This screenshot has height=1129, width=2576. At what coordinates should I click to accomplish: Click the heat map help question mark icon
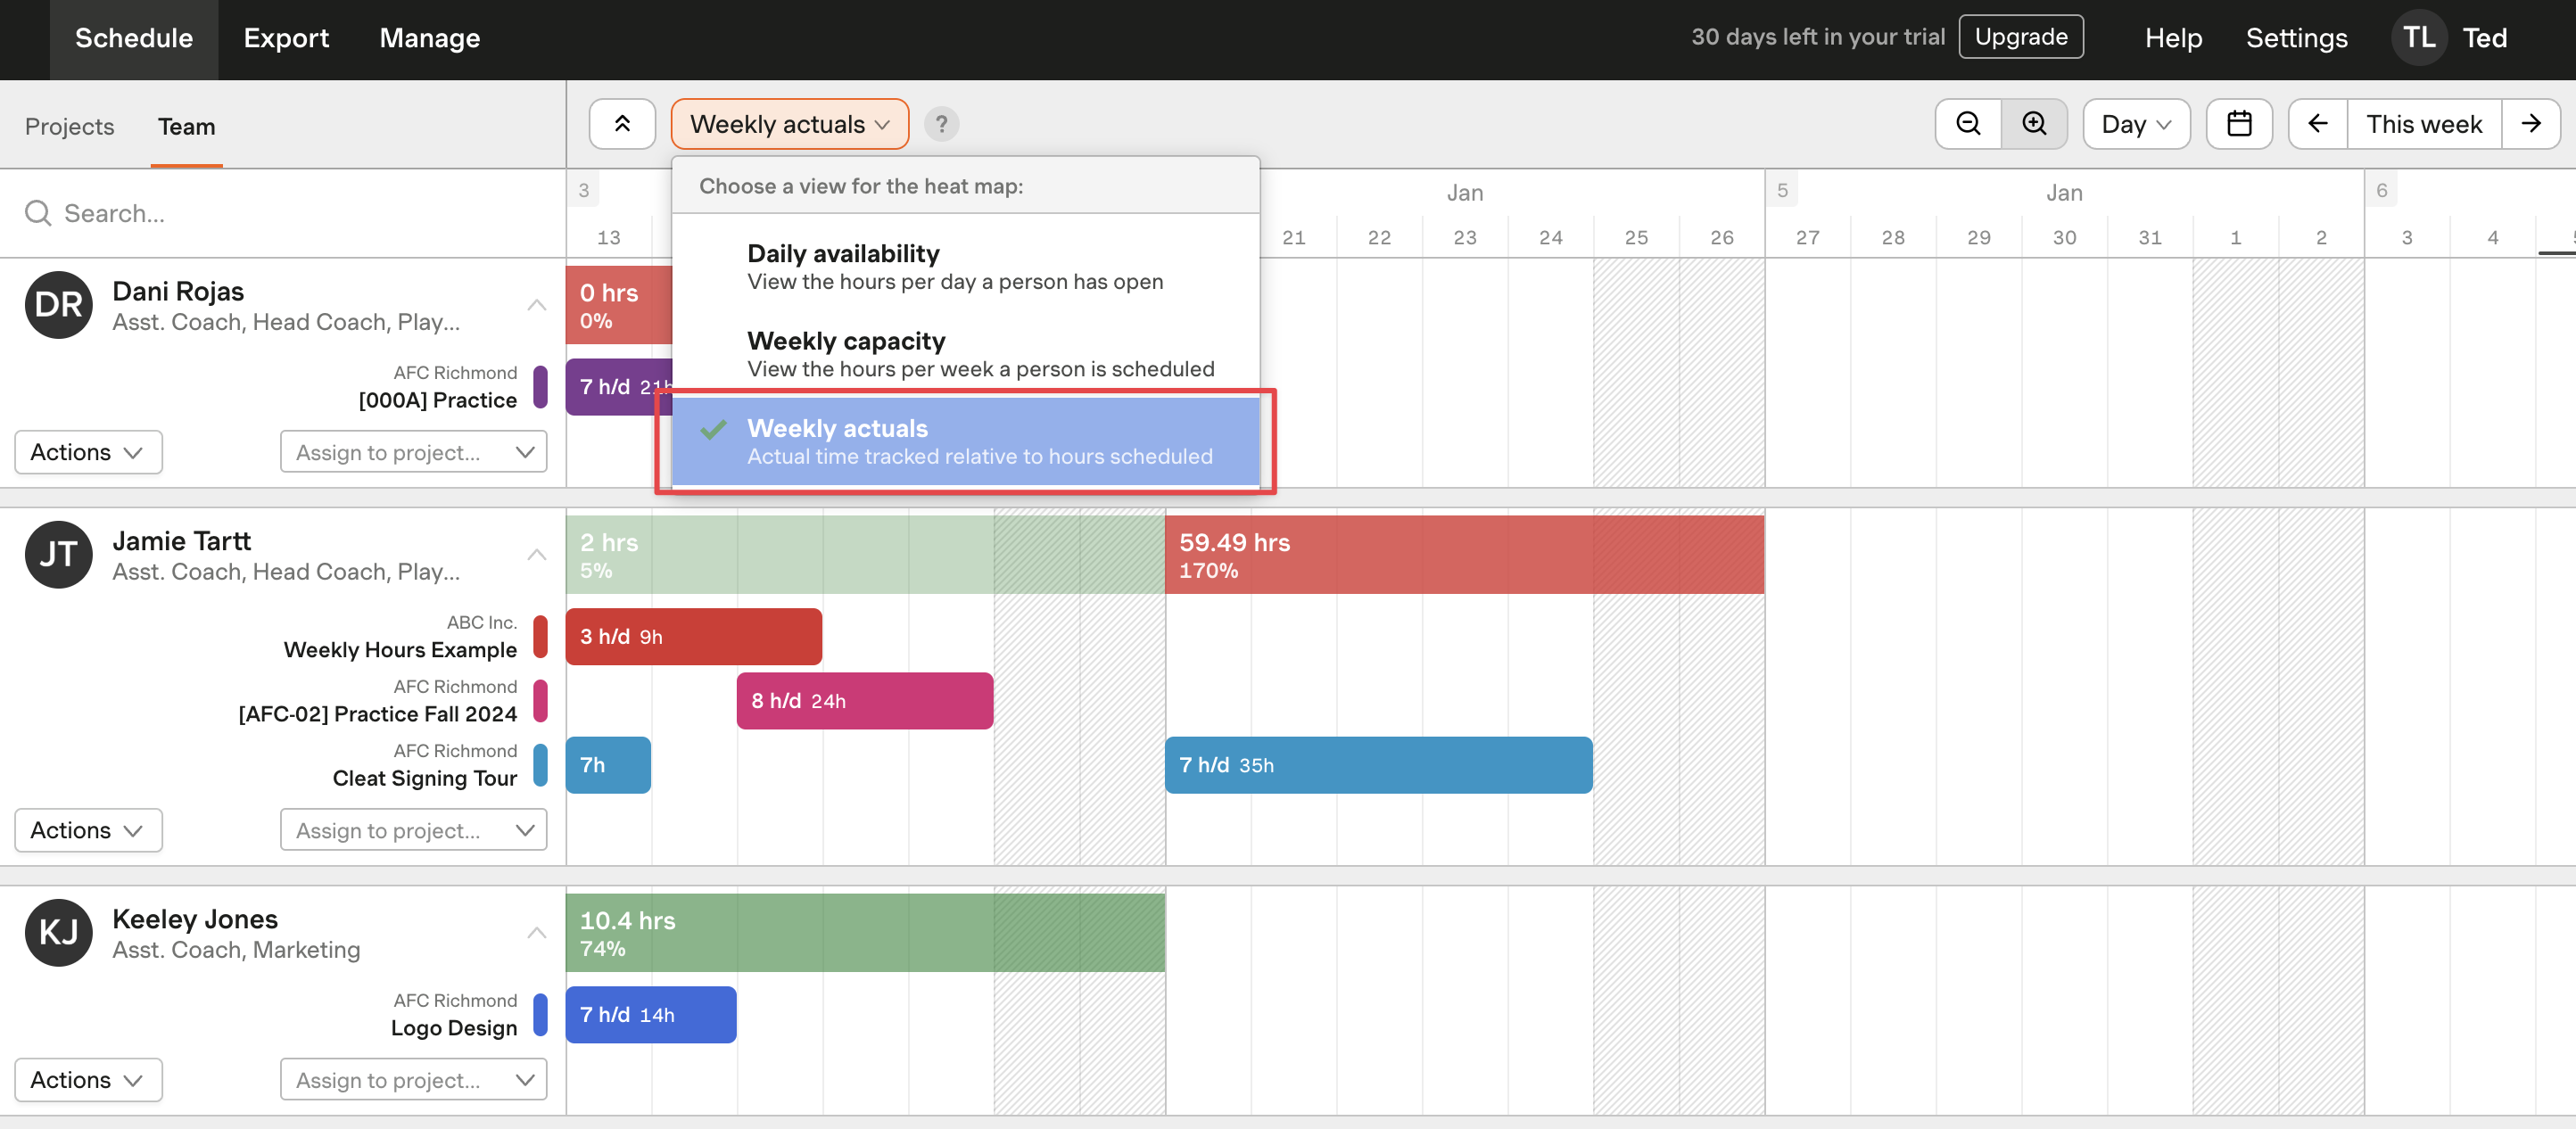pyautogui.click(x=941, y=124)
